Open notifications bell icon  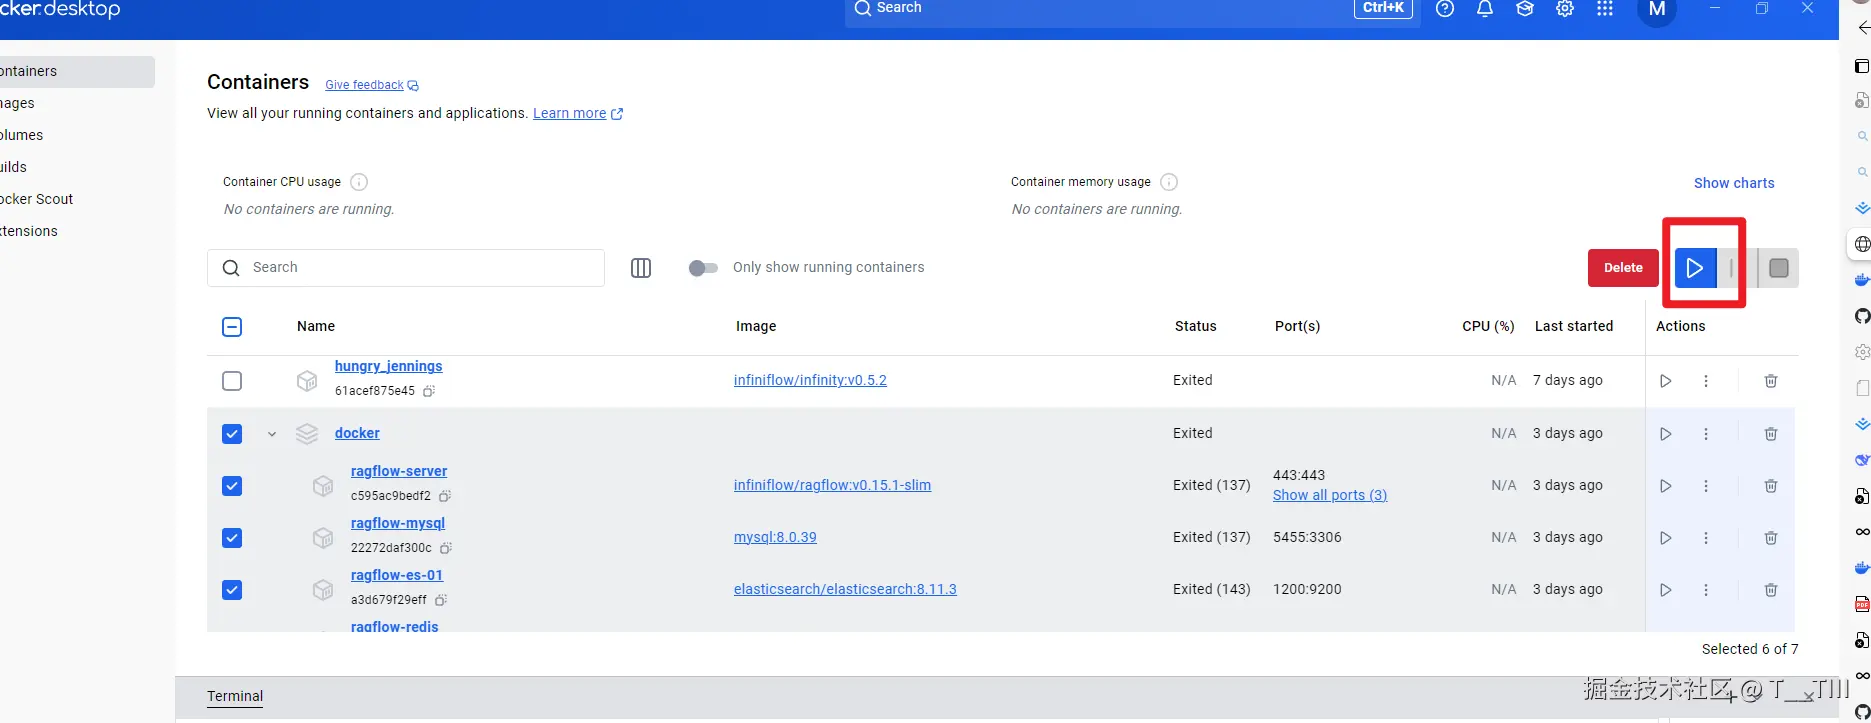[1485, 8]
